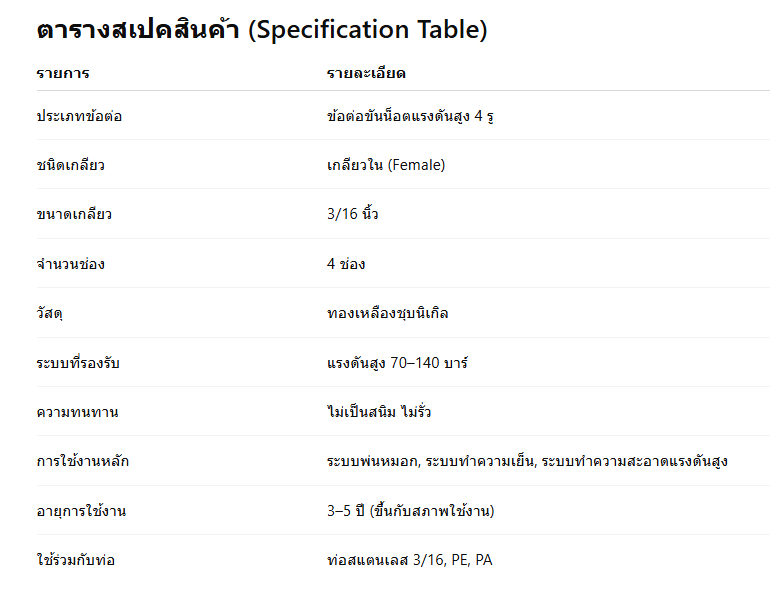The image size is (770, 612).
Task: Select the "ท่อสแตนเลส 3/16, PE, PA" cell
Action: pyautogui.click(x=409, y=560)
